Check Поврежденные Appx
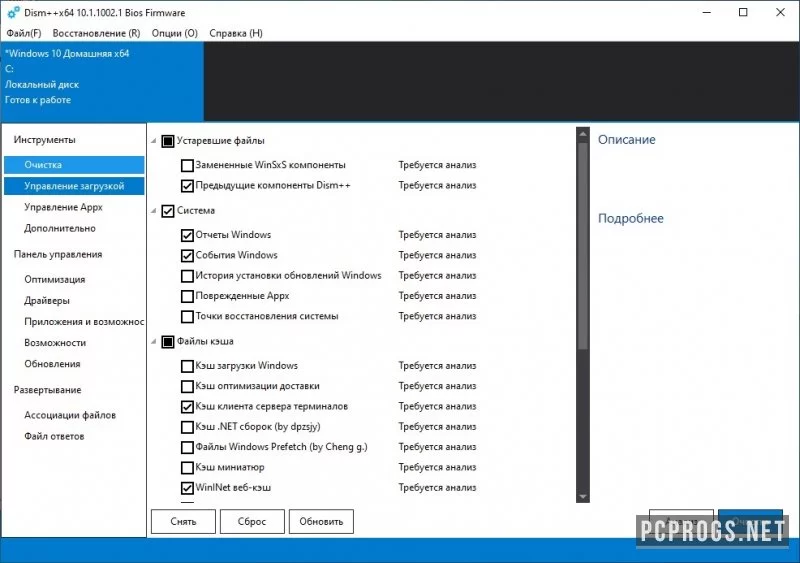Image resolution: width=800 pixels, height=563 pixels. 187,296
